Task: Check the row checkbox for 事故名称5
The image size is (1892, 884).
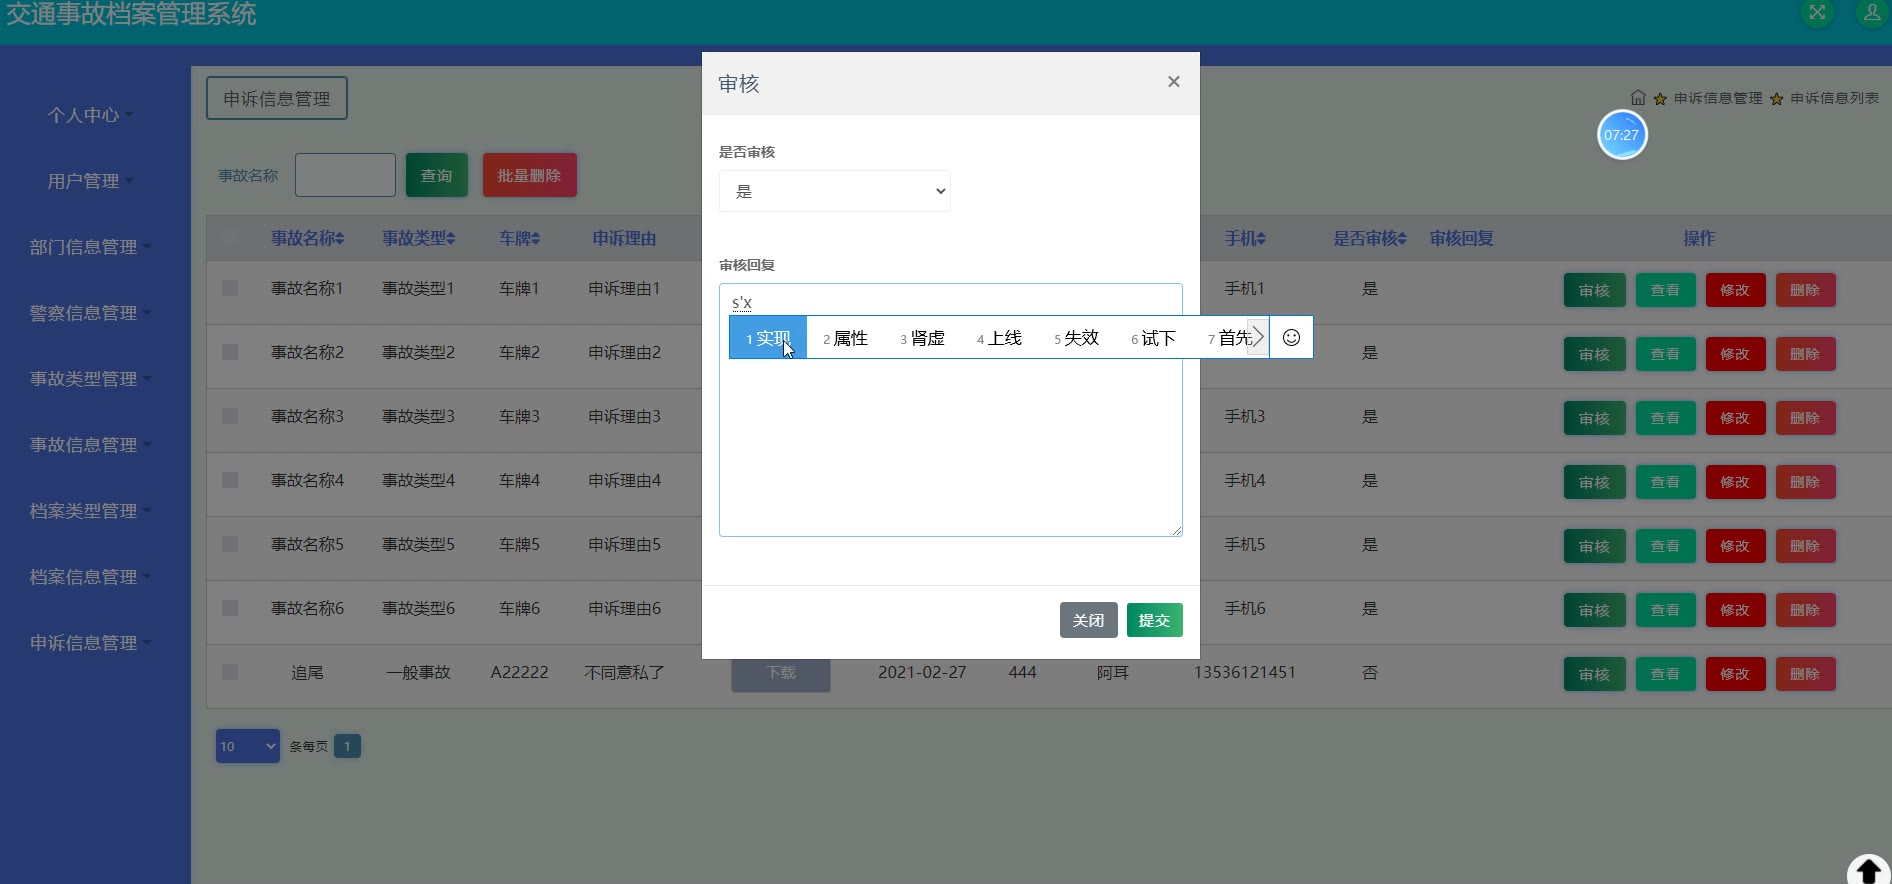Action: (230, 544)
